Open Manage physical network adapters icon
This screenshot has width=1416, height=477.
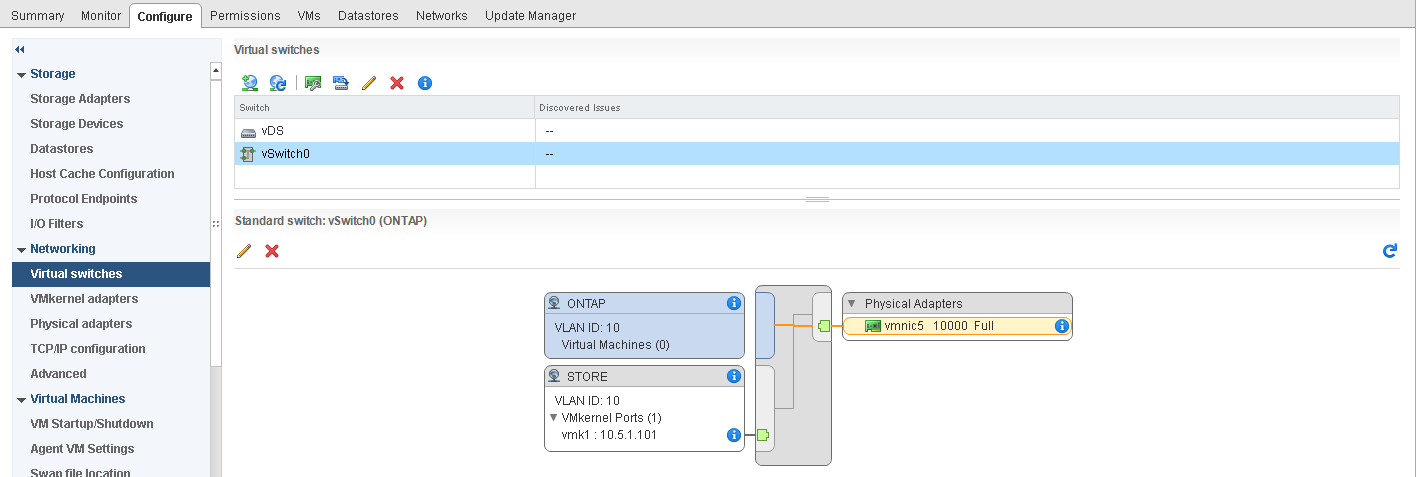[x=313, y=83]
